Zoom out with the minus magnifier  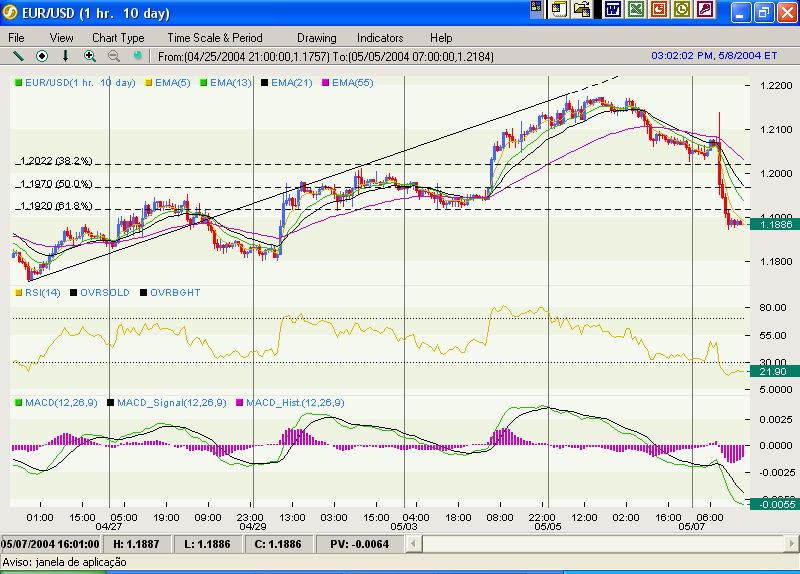pos(113,56)
